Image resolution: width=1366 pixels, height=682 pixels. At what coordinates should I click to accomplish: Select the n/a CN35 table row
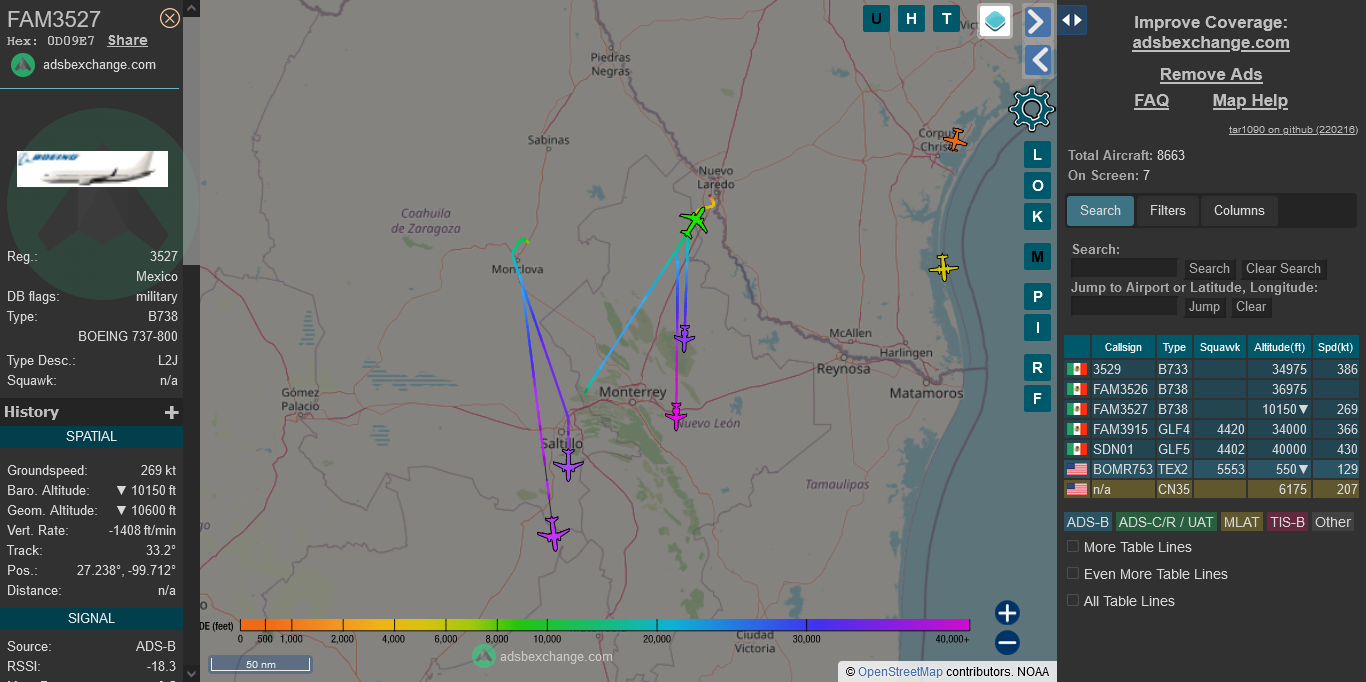[x=1212, y=489]
